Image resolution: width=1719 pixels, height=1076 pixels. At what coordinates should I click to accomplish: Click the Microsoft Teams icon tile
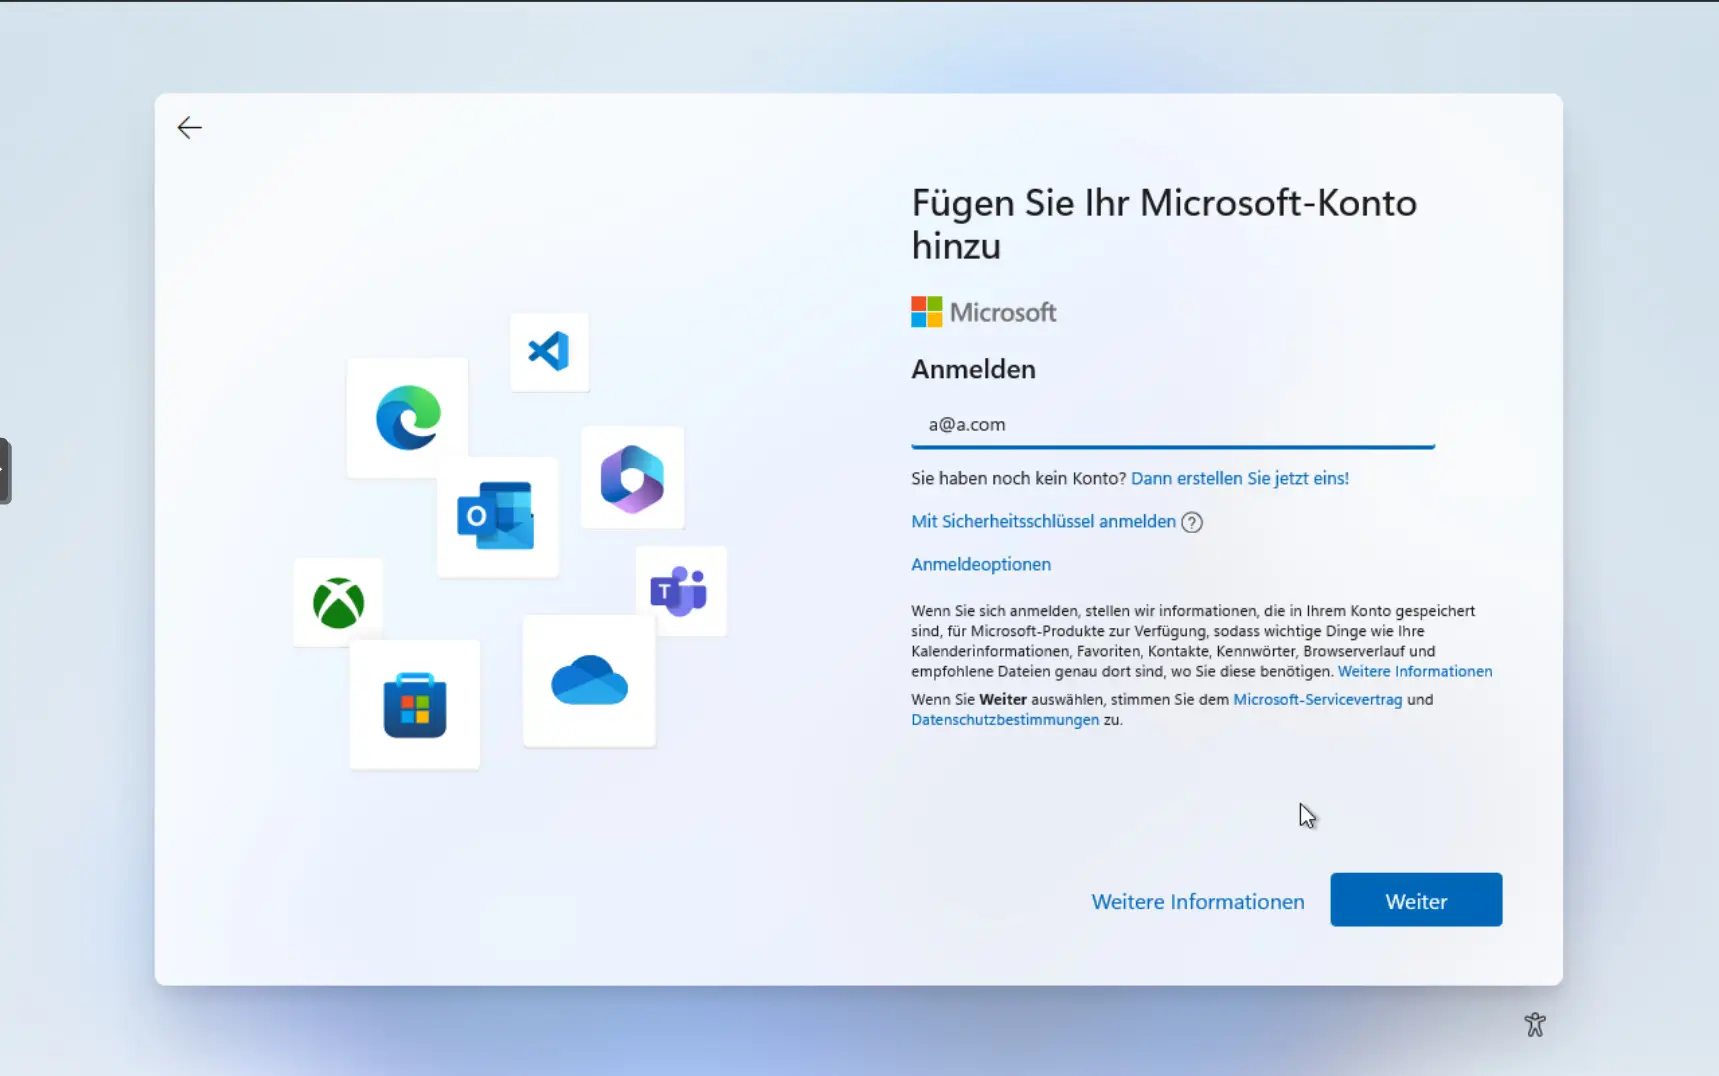(x=680, y=591)
